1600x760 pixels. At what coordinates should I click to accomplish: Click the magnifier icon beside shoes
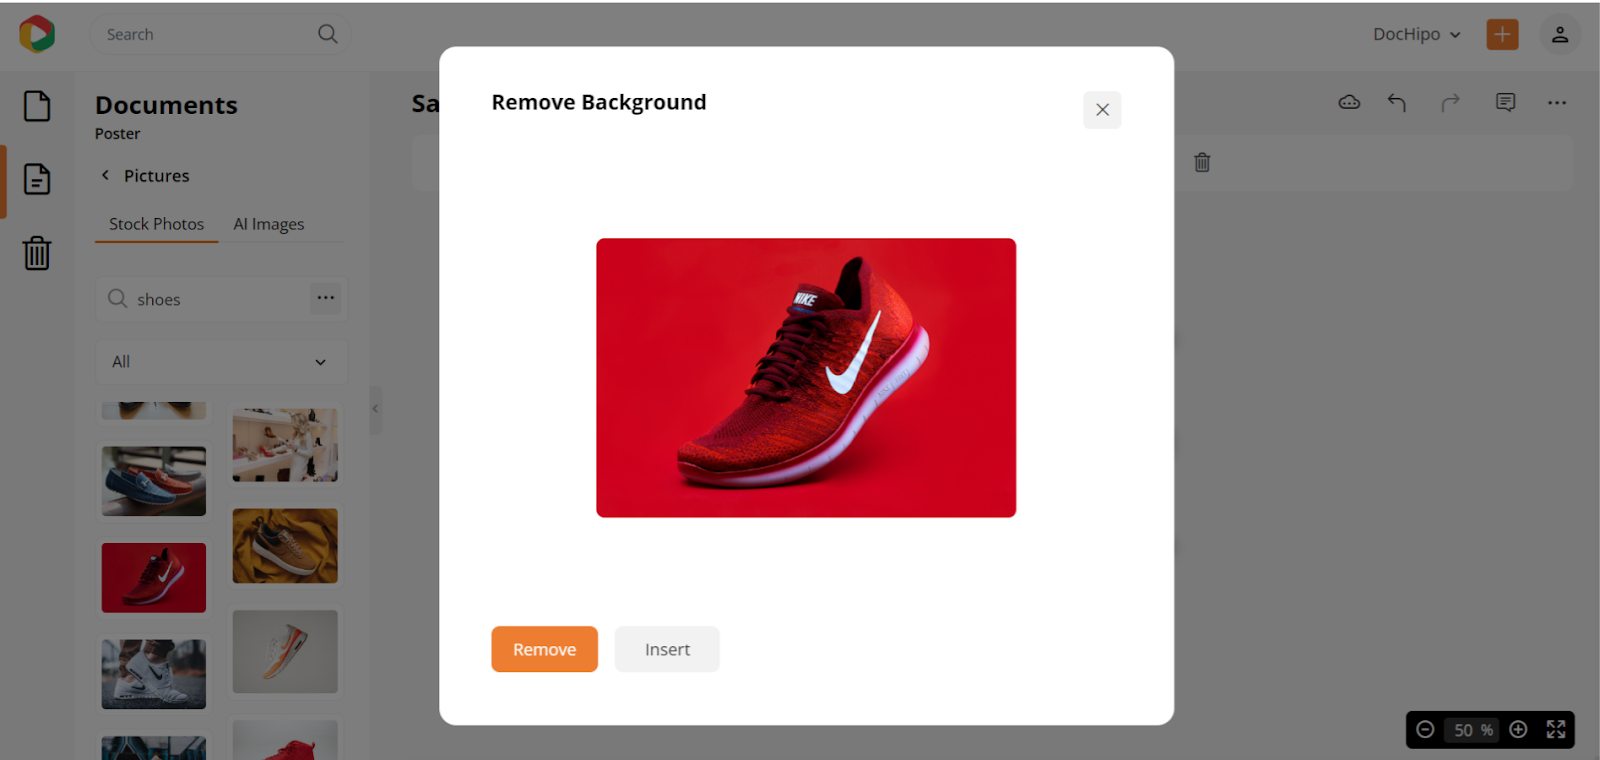click(x=117, y=298)
